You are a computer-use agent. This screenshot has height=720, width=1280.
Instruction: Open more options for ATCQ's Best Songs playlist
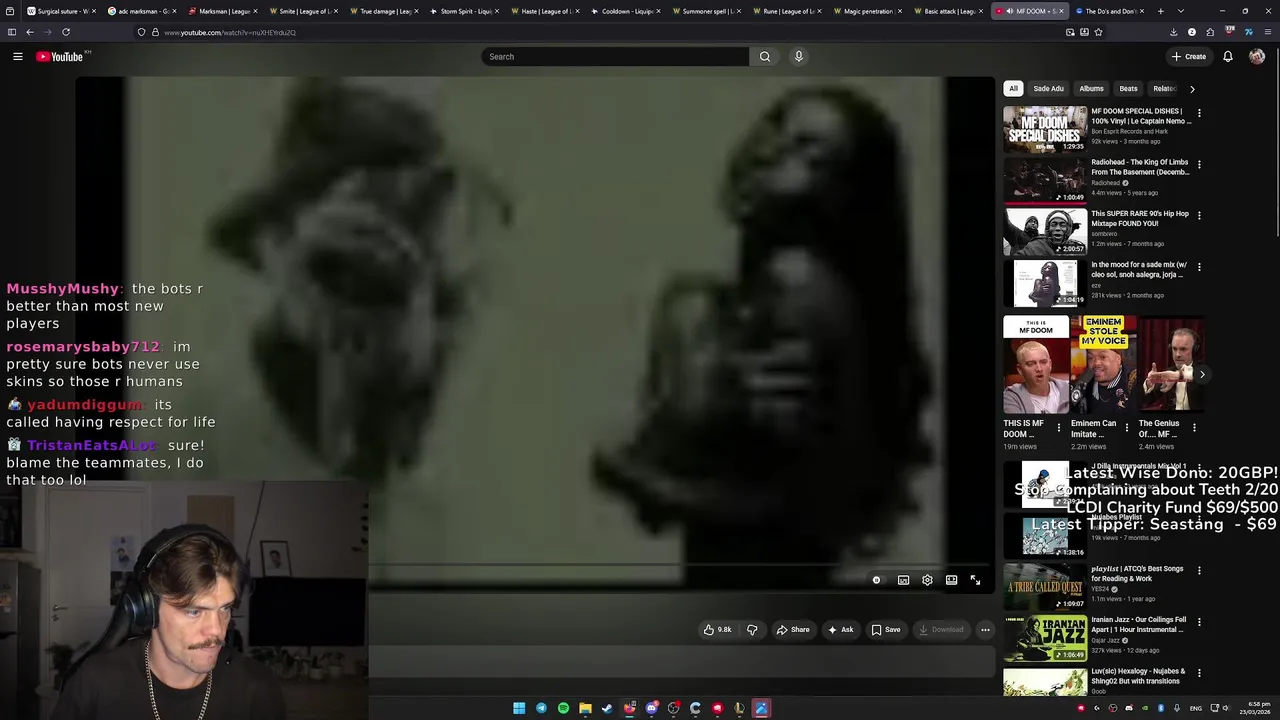coord(1199,571)
